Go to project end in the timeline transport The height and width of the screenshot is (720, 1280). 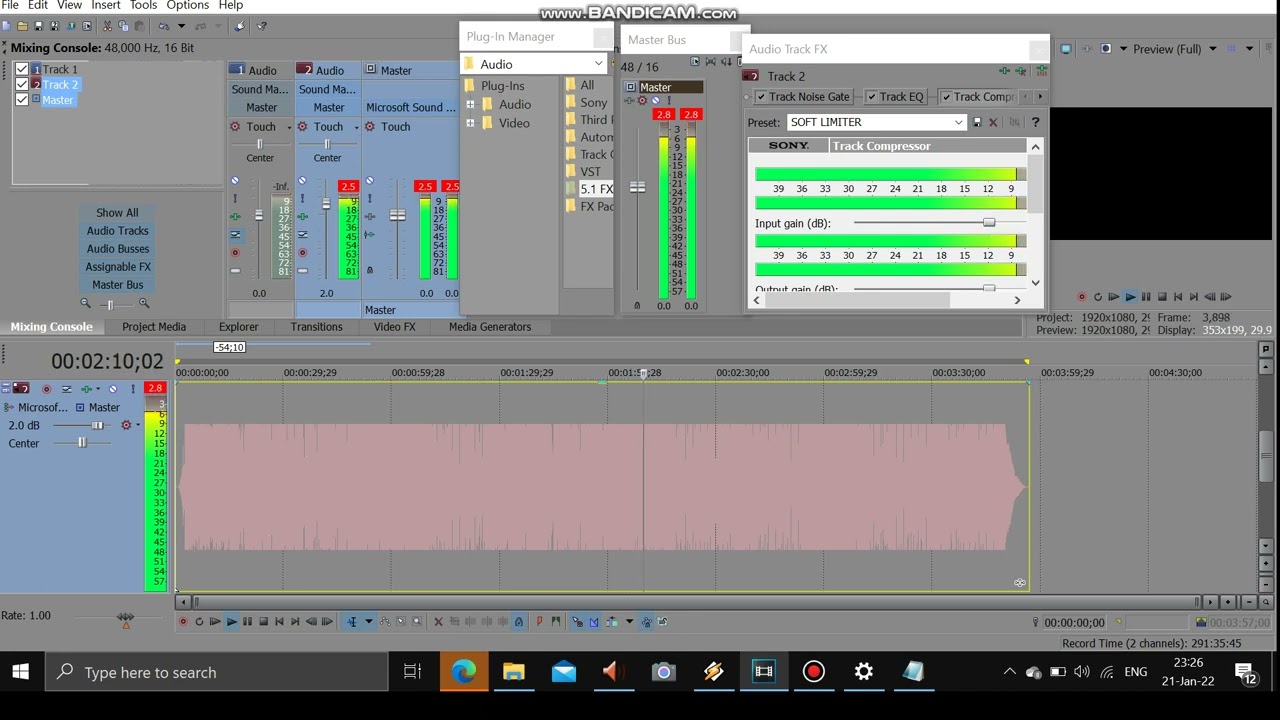click(295, 622)
